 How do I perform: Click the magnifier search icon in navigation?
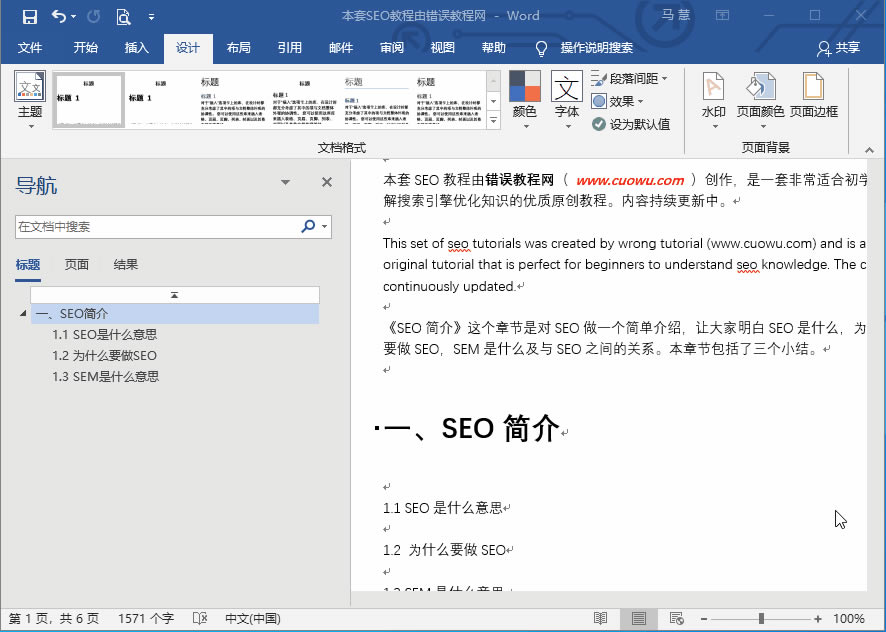(x=308, y=226)
